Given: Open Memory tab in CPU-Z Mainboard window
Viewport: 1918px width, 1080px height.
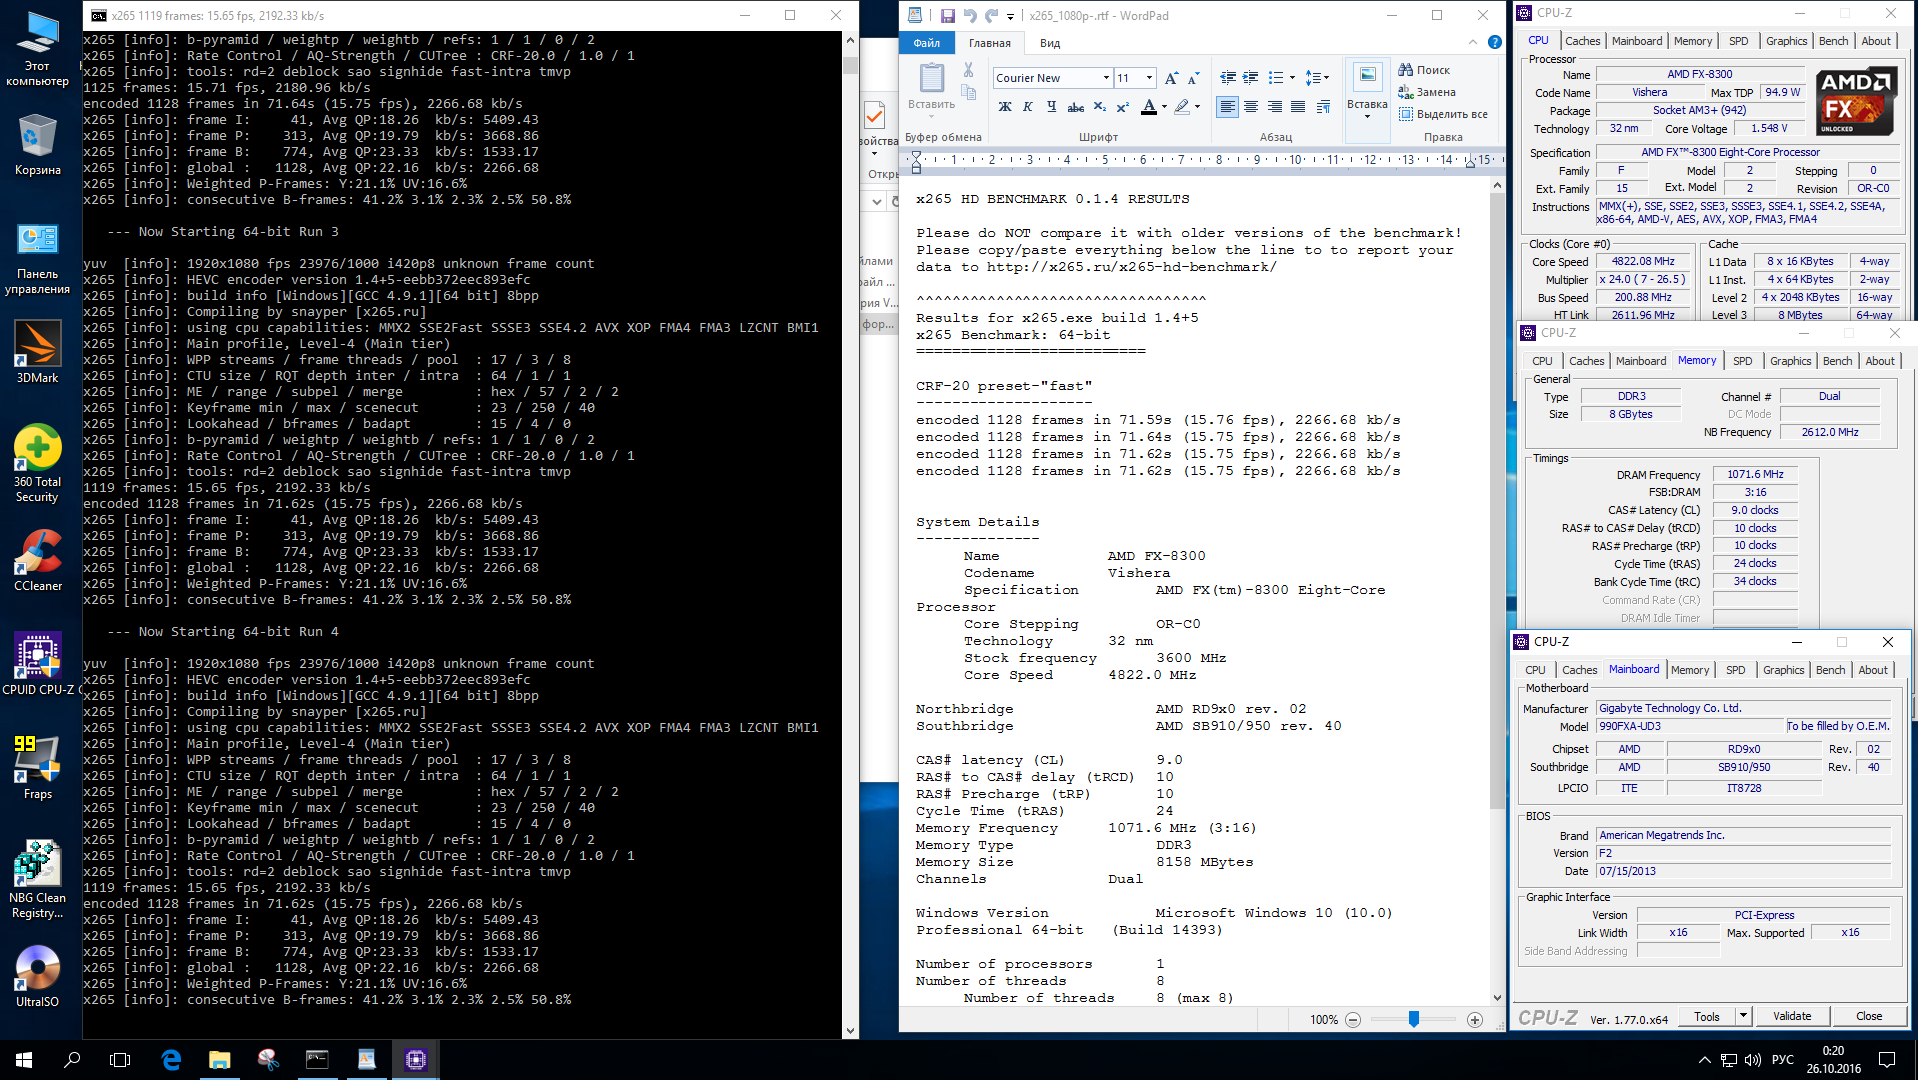Looking at the screenshot, I should (1690, 670).
